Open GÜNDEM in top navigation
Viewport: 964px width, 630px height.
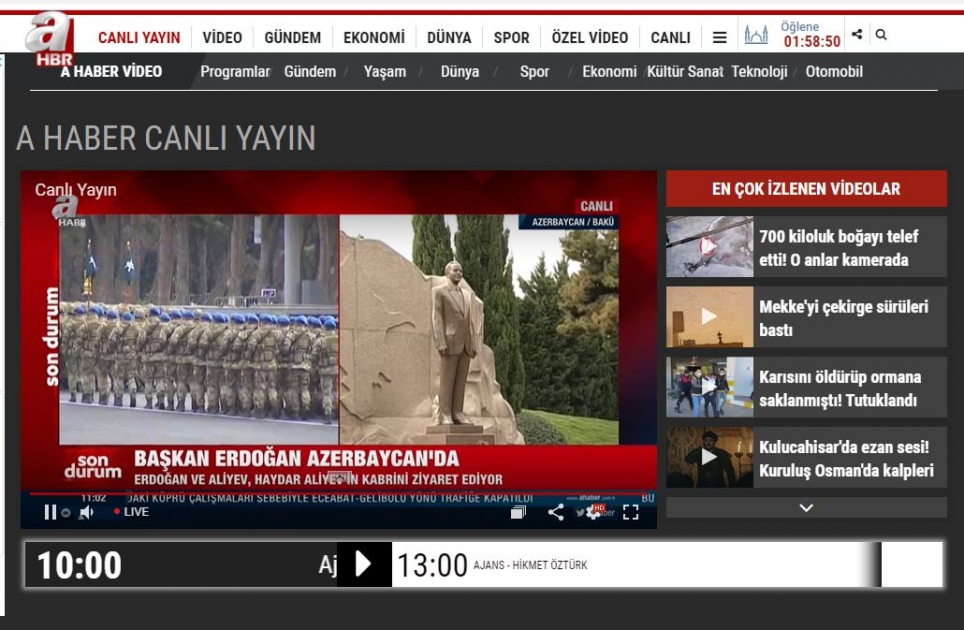click(x=293, y=37)
